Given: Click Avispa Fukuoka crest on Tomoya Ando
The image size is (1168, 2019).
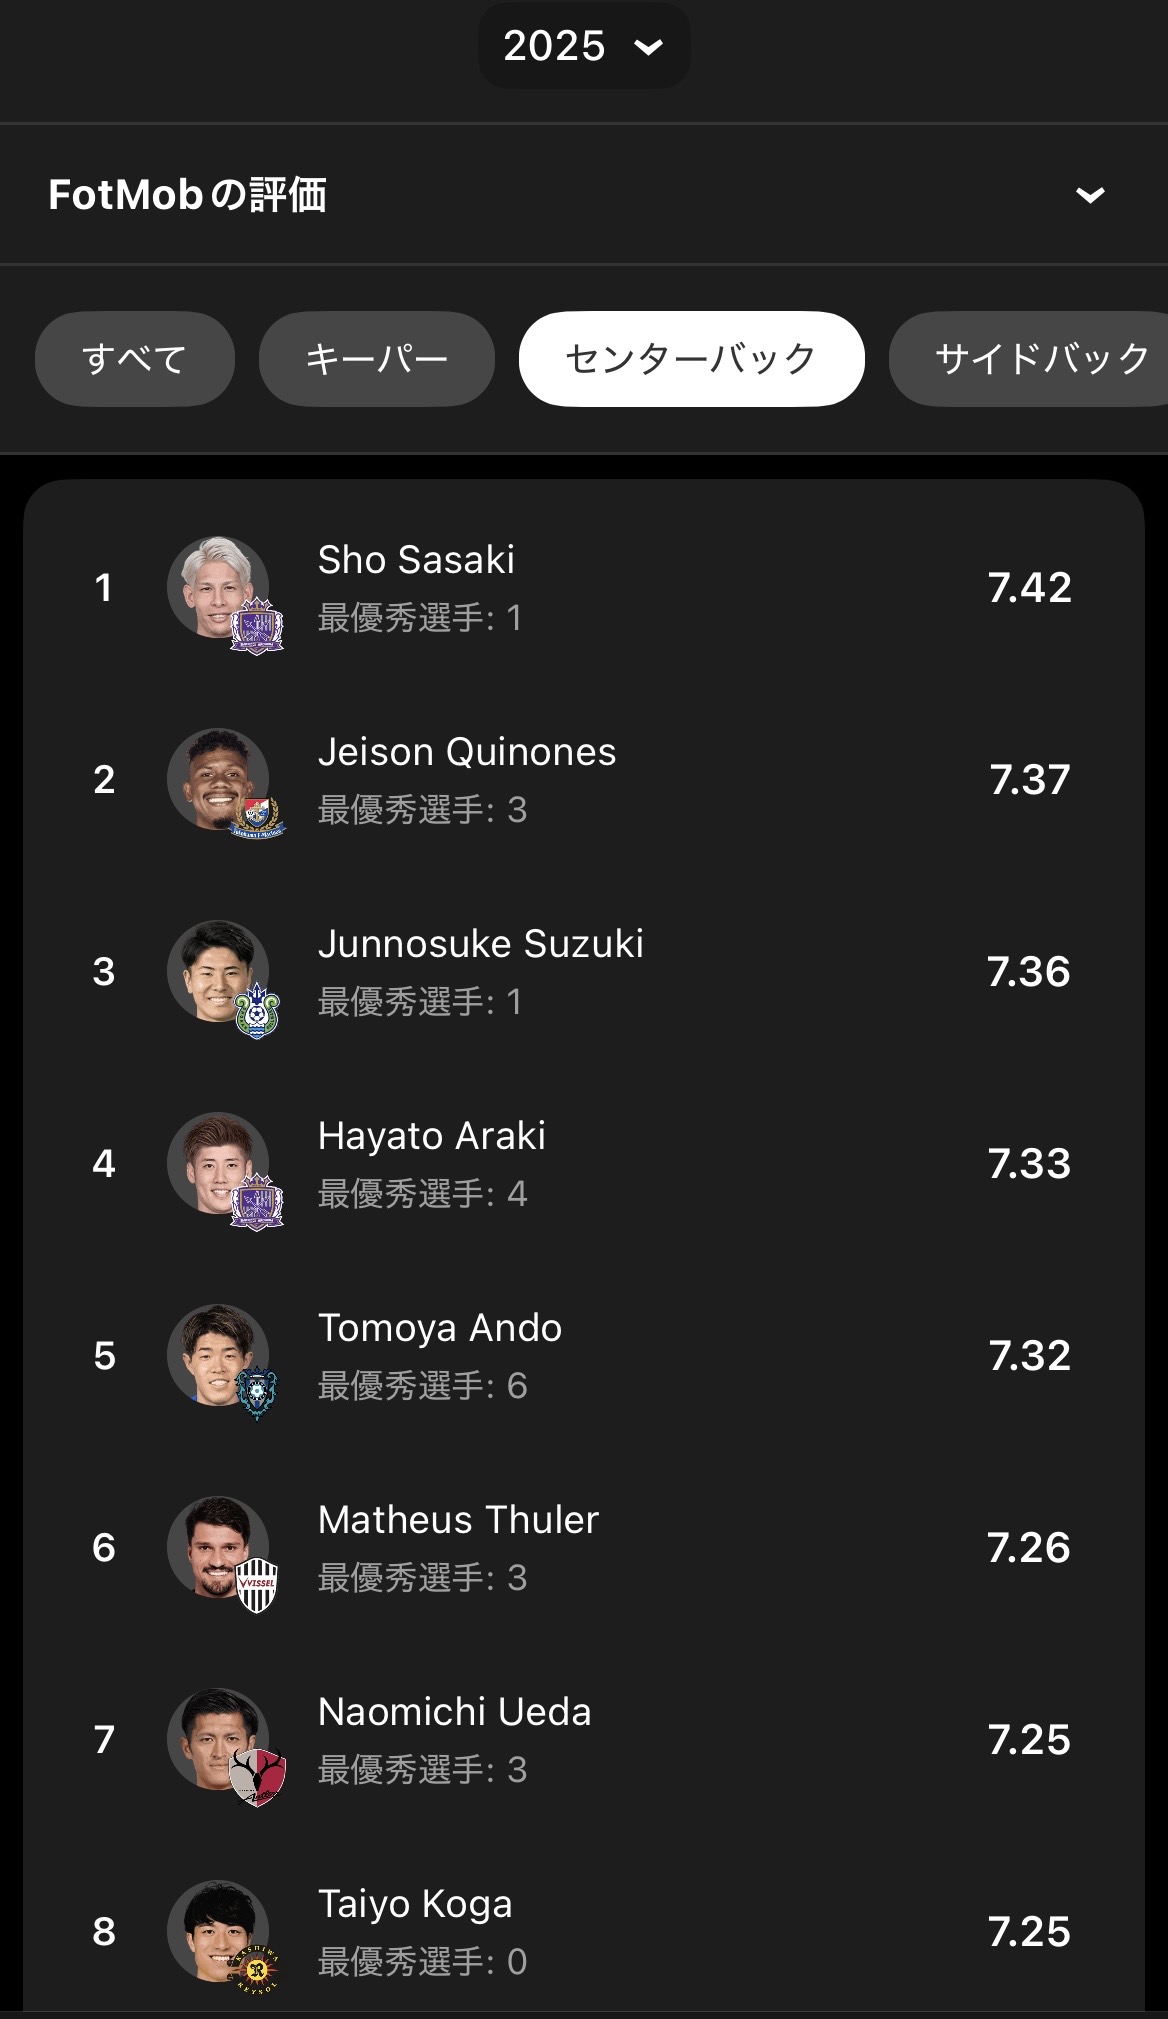Looking at the screenshot, I should [257, 1393].
